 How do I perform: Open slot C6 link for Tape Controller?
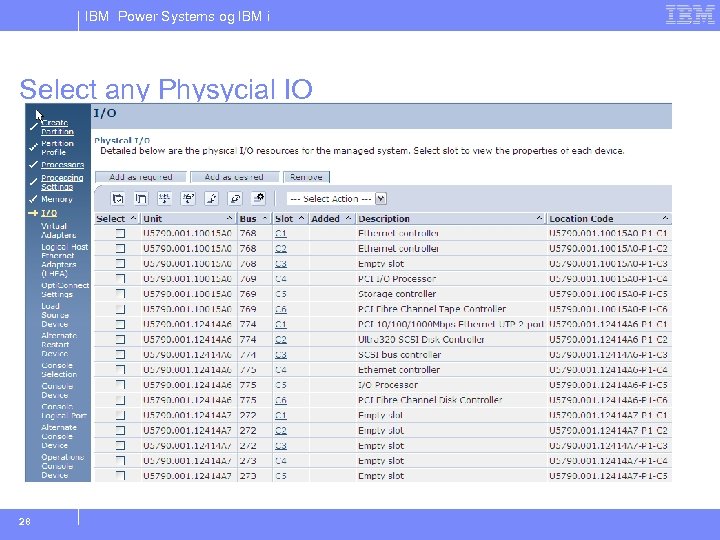pyautogui.click(x=281, y=309)
